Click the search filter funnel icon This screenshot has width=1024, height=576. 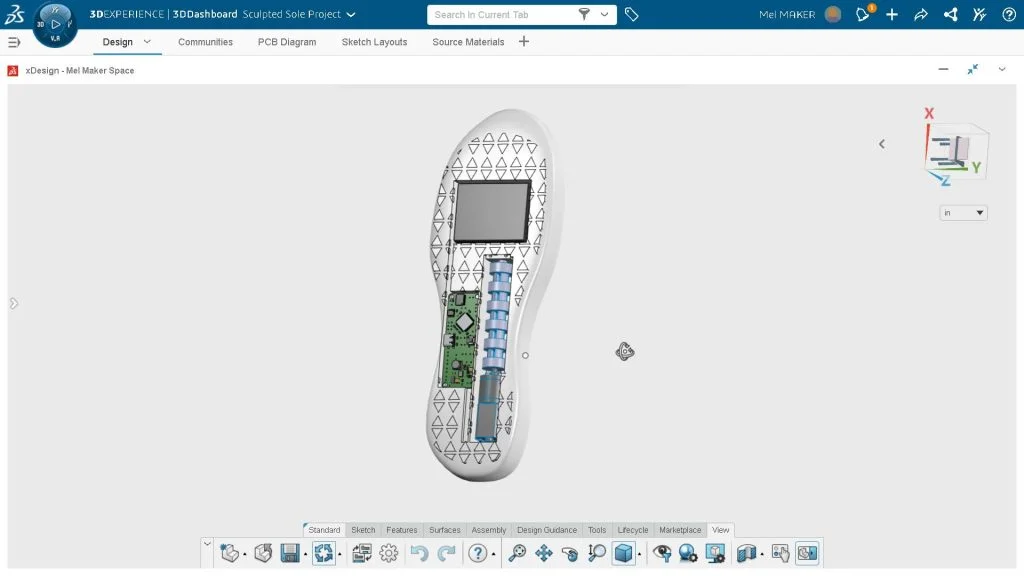click(584, 14)
